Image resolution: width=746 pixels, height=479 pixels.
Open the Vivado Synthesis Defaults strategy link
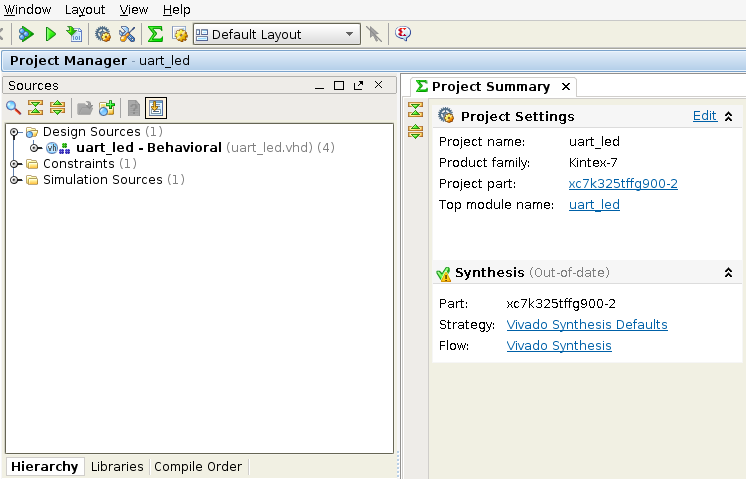tap(587, 324)
